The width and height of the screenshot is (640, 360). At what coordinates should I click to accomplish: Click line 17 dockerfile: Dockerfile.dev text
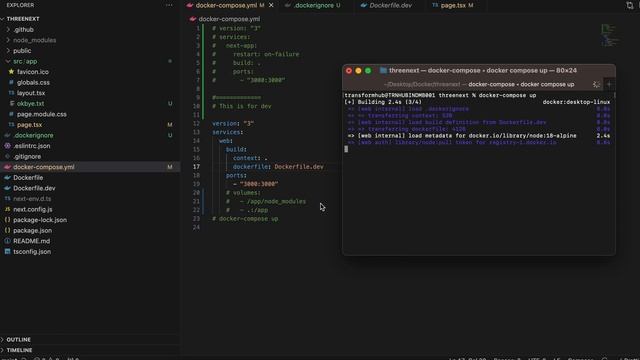(278, 167)
